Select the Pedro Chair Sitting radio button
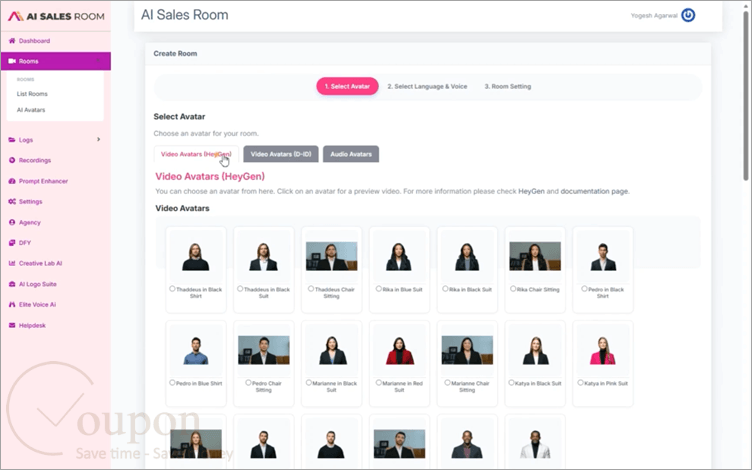 point(248,383)
